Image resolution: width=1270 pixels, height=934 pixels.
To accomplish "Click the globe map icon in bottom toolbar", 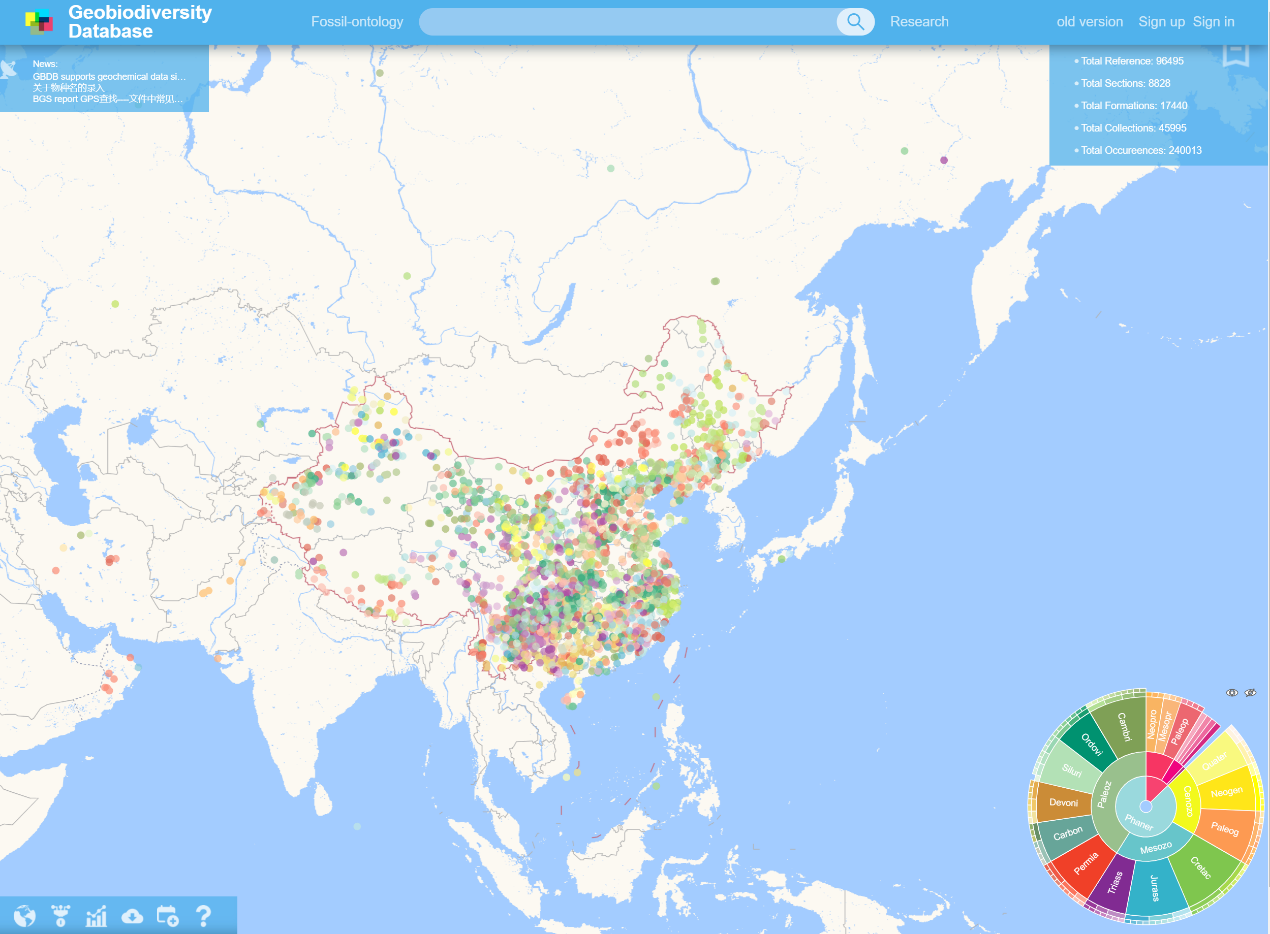I will coord(24,915).
